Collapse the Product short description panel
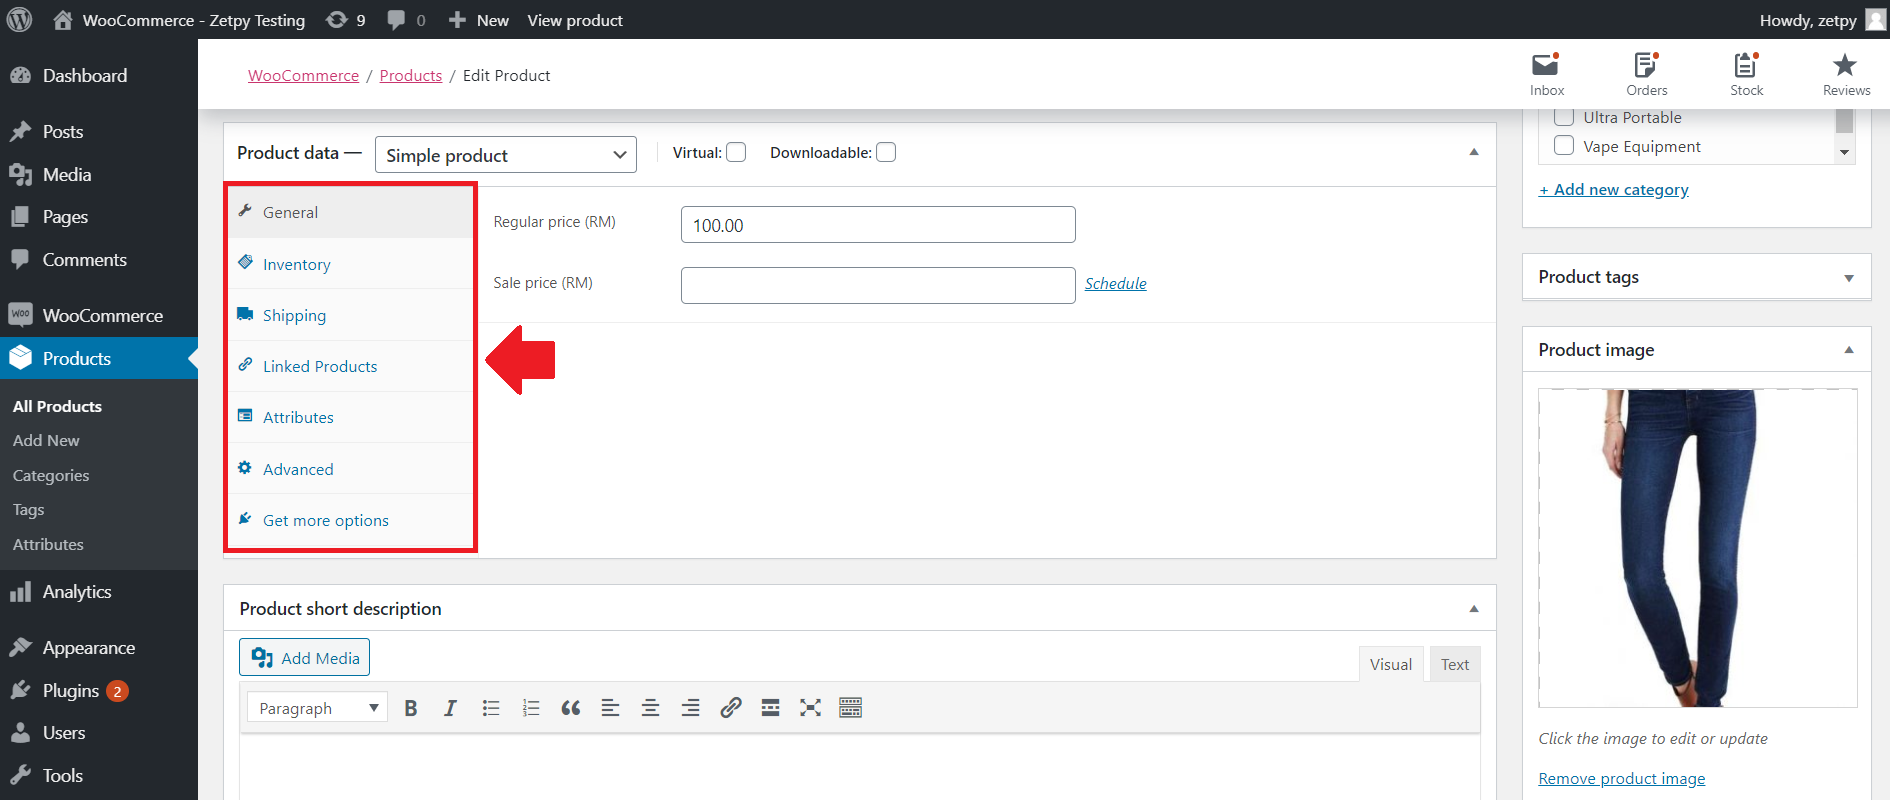 1473,609
